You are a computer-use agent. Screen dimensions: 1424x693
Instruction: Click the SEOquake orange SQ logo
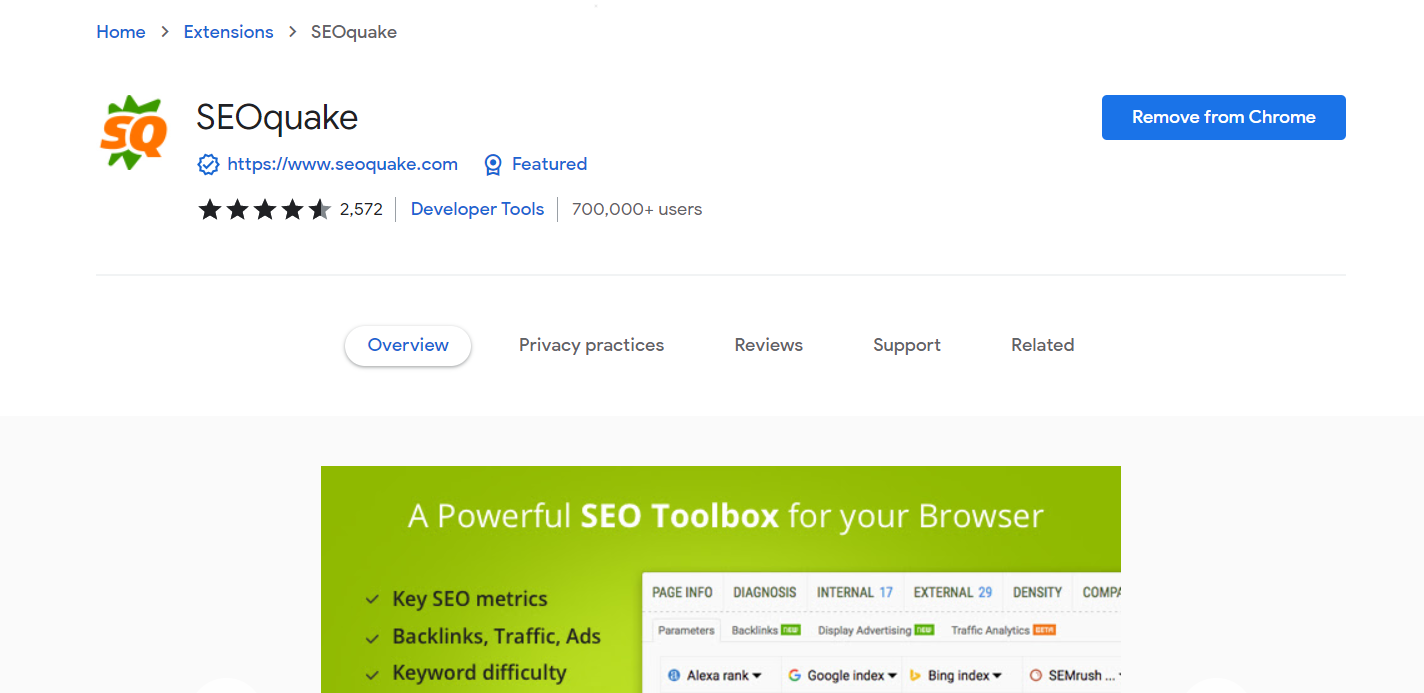133,133
